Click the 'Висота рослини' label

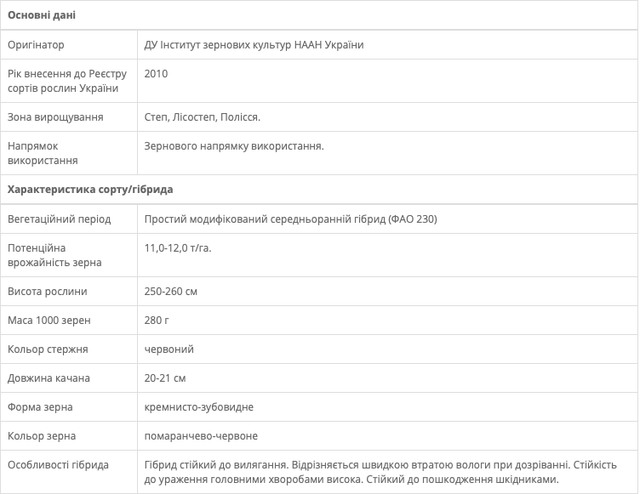(x=47, y=292)
